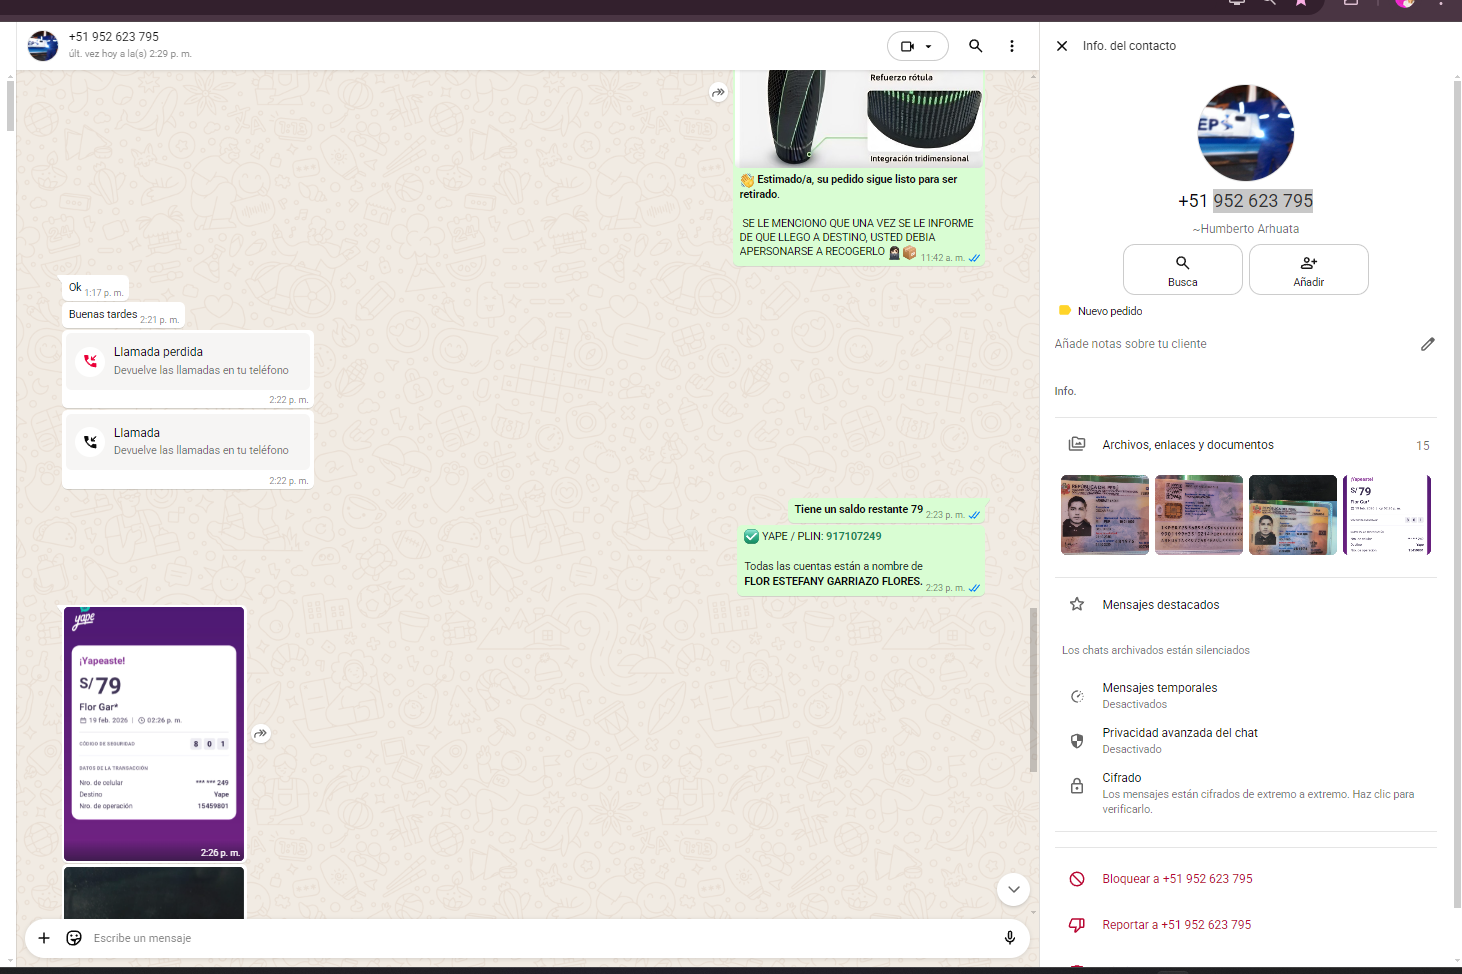1462x974 pixels.
Task: Click the scroll-to-bottom chevron button
Action: tap(1013, 889)
